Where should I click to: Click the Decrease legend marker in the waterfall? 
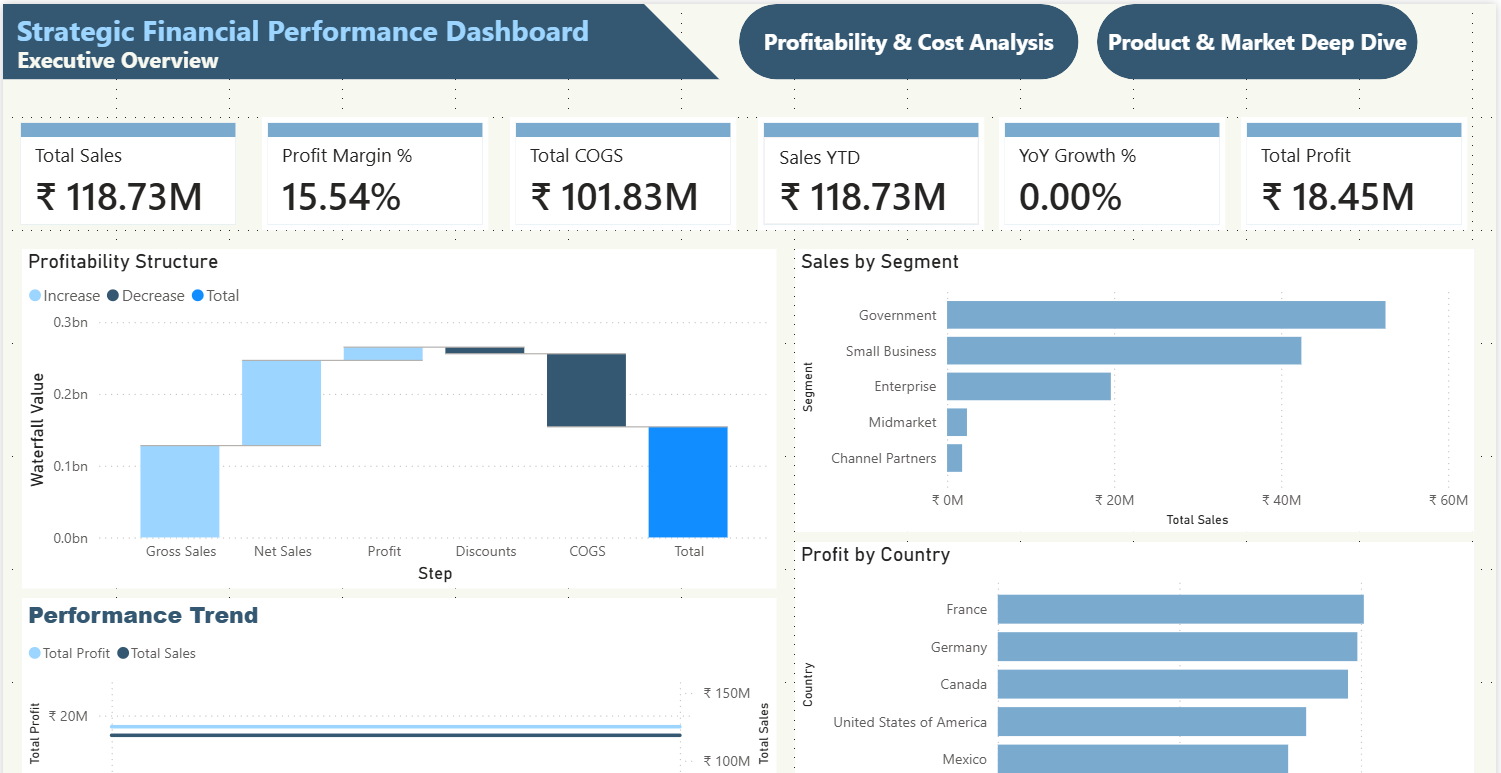click(x=113, y=296)
